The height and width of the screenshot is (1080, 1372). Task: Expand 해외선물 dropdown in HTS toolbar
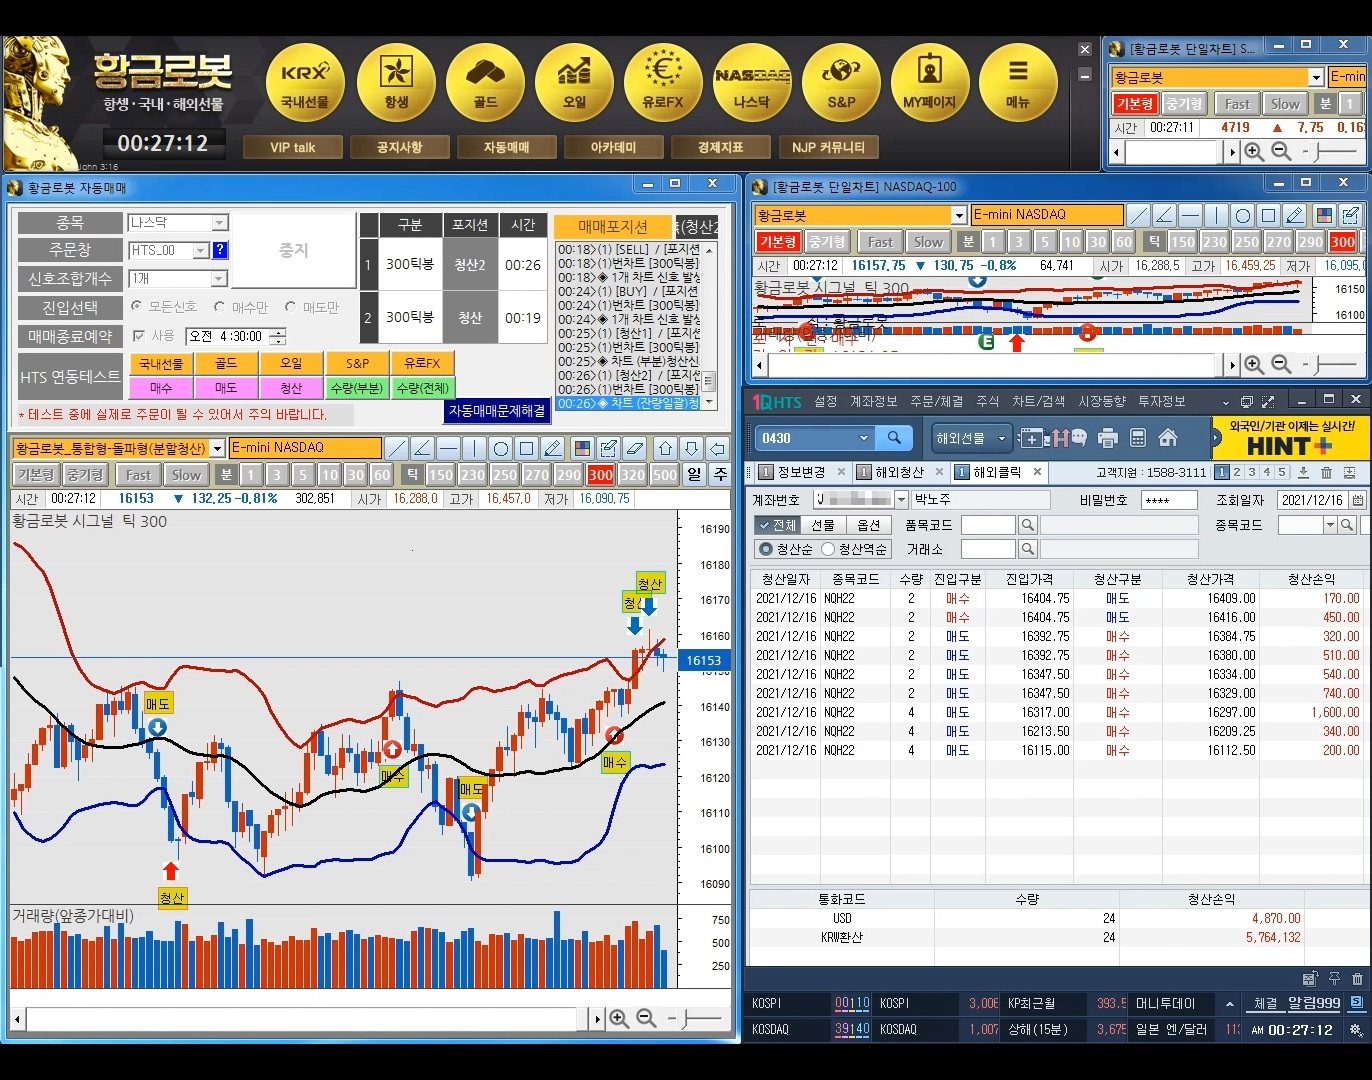1002,438
